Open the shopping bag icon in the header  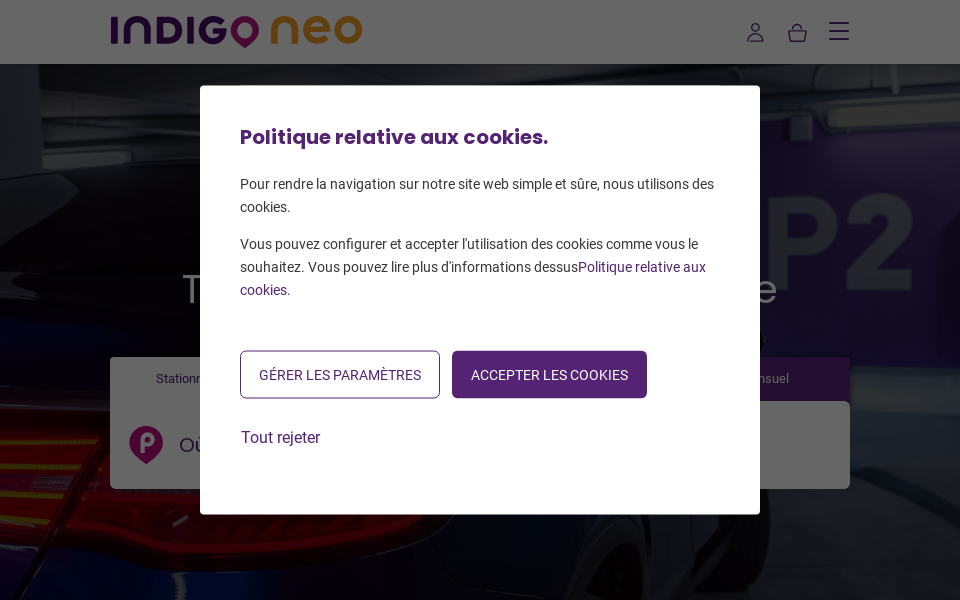pyautogui.click(x=797, y=33)
